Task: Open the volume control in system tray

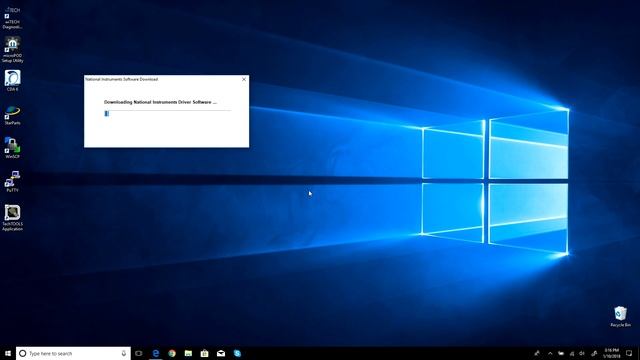Action: (x=582, y=353)
